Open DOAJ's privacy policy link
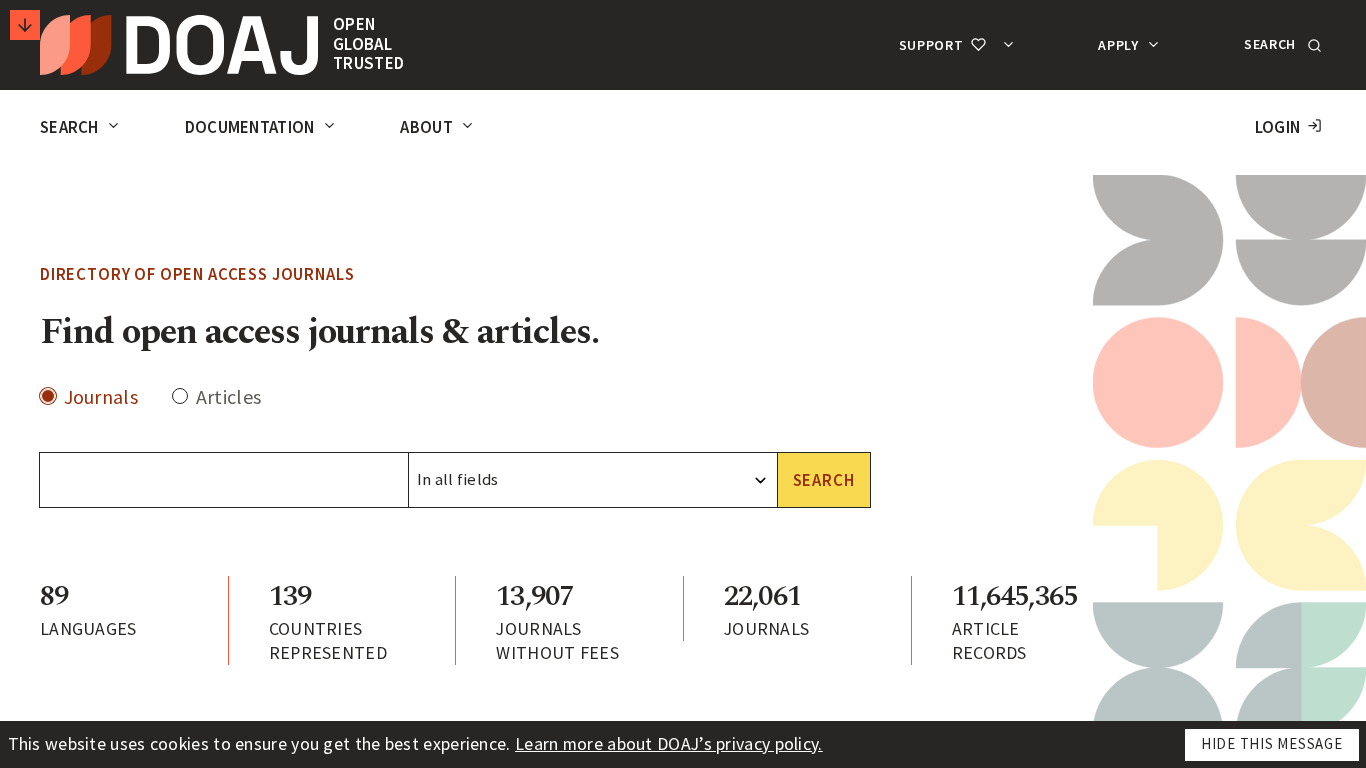This screenshot has height=768, width=1366. tap(668, 744)
